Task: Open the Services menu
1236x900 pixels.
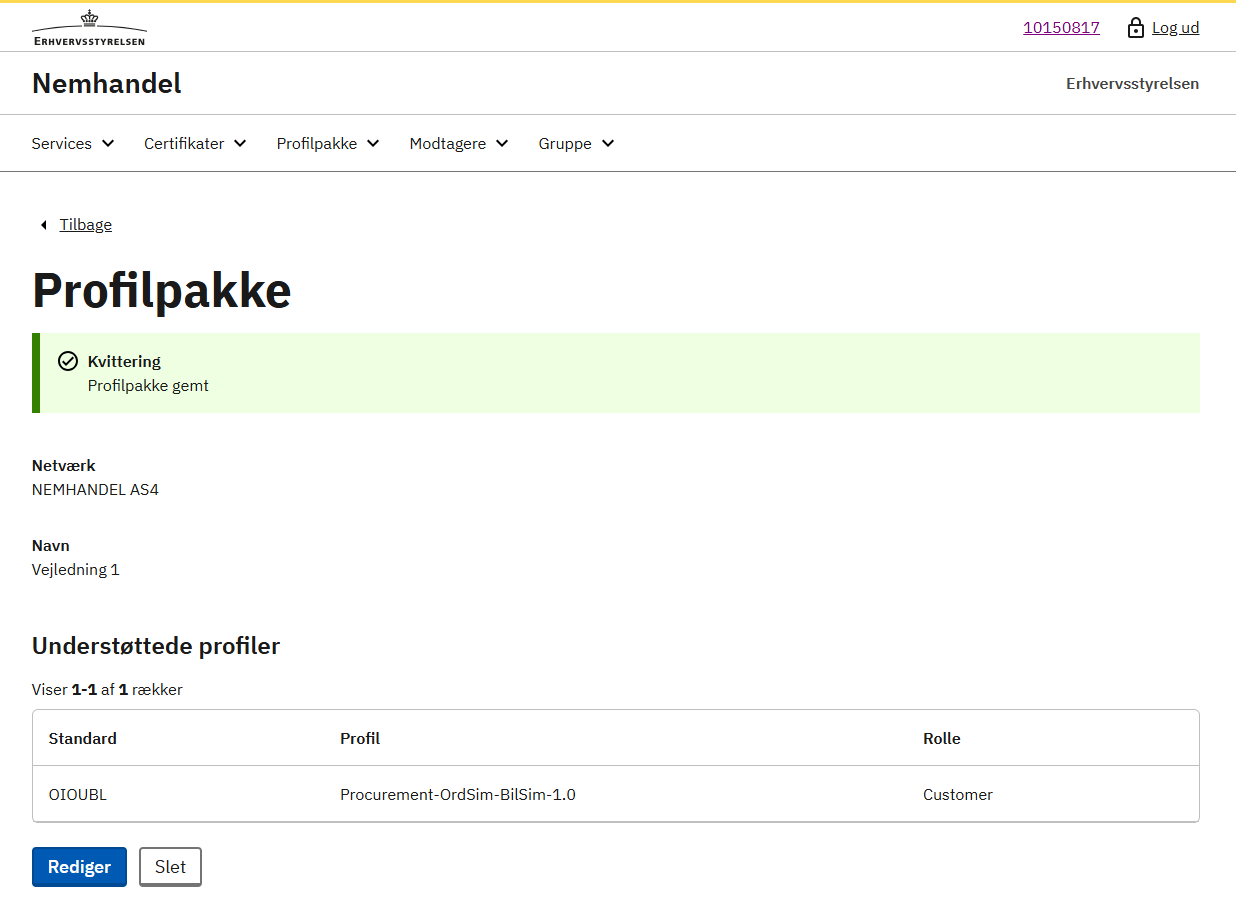Action: (73, 143)
